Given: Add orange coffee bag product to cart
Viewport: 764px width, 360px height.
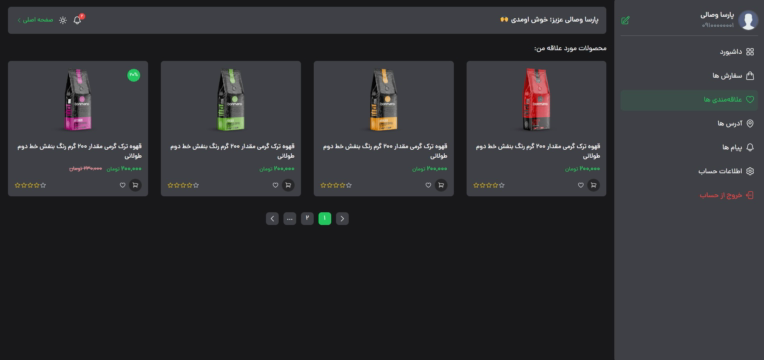Looking at the screenshot, I should coord(441,185).
